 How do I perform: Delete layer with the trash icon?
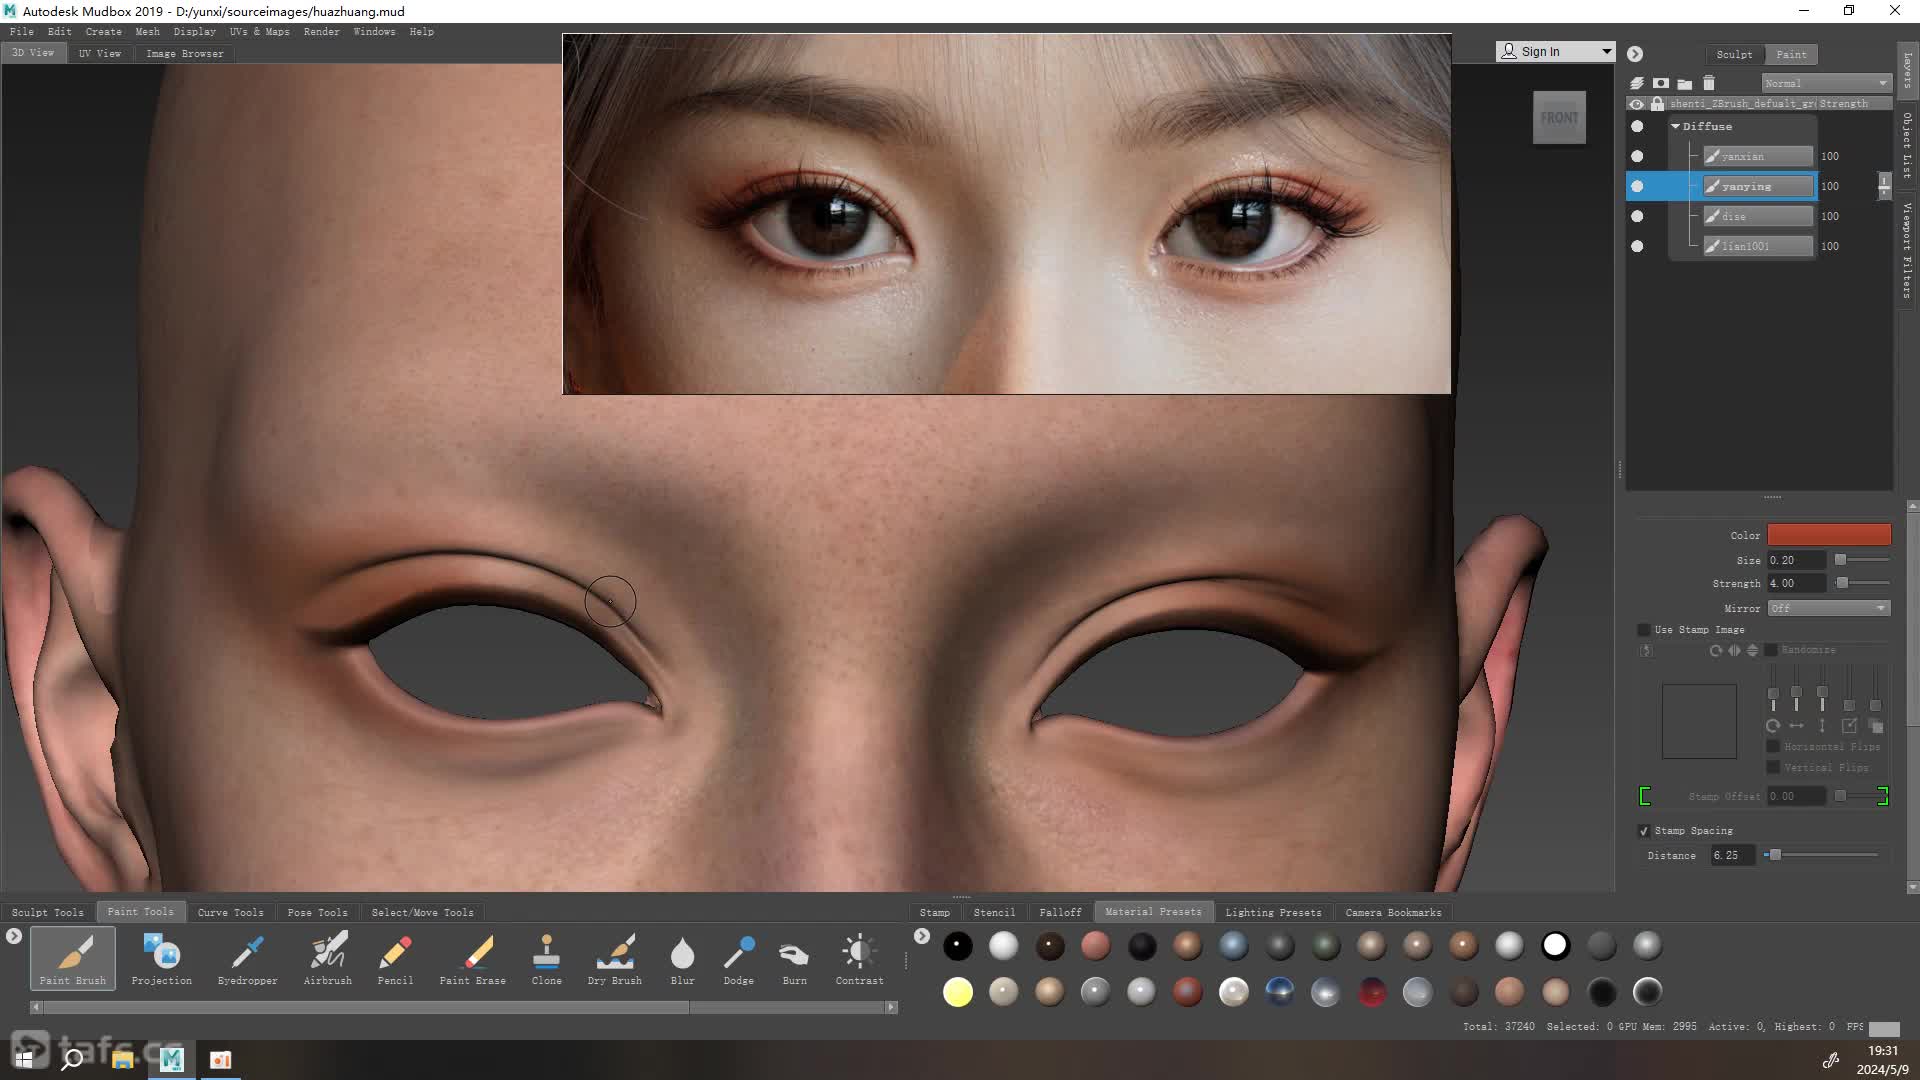click(x=1709, y=83)
